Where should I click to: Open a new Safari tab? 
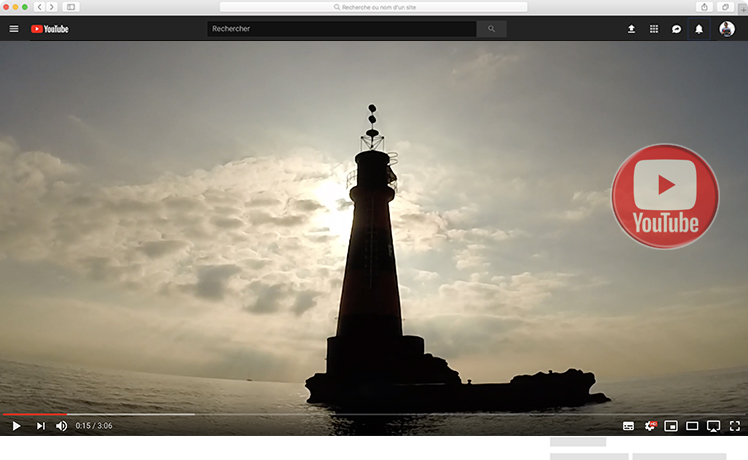click(743, 9)
